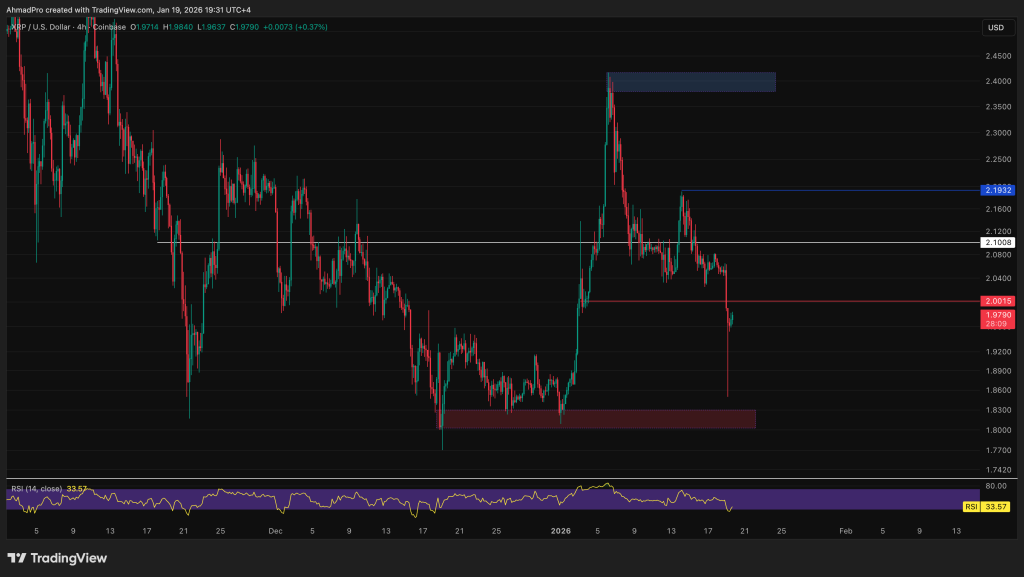Viewport: 1024px width, 577px height.
Task: Click the Dec label on time axis
Action: tap(276, 531)
